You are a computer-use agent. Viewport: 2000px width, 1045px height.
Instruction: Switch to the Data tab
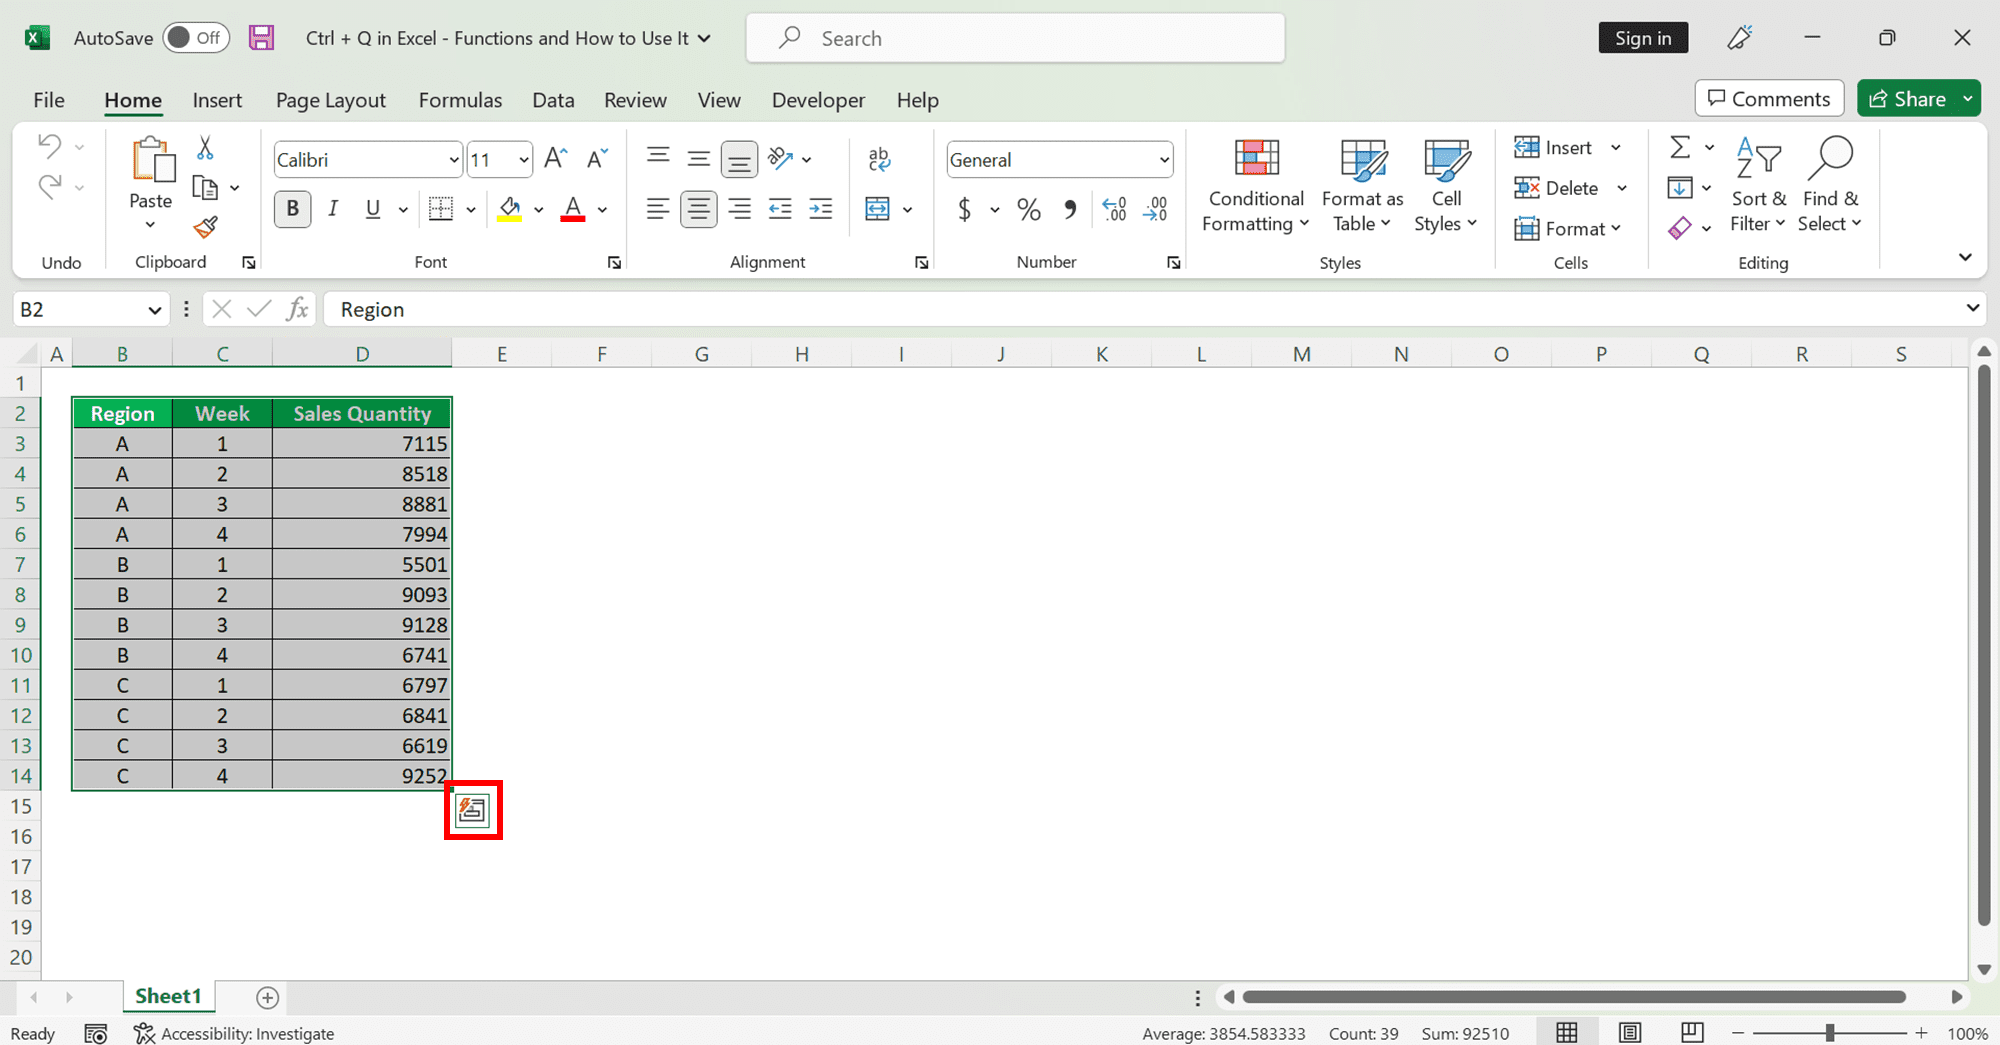(553, 100)
